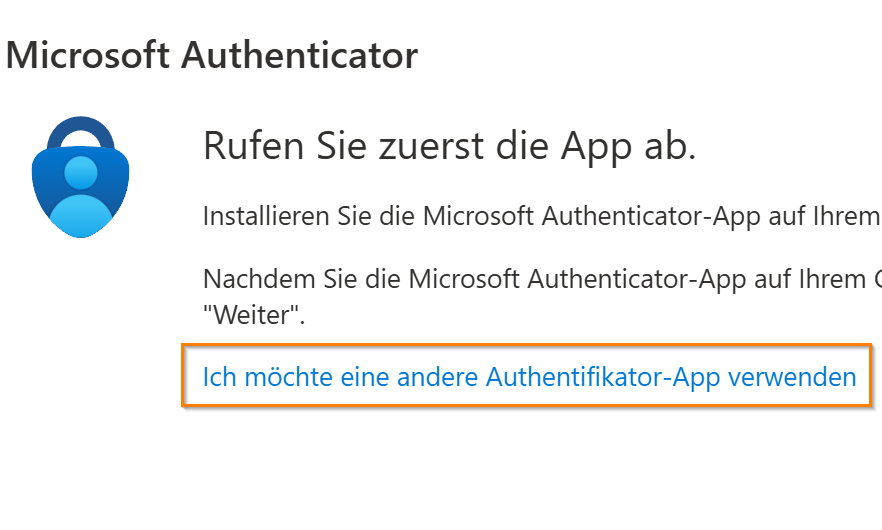882x530 pixels.
Task: Click the word "Rufen" in the heading
Action: point(245,146)
